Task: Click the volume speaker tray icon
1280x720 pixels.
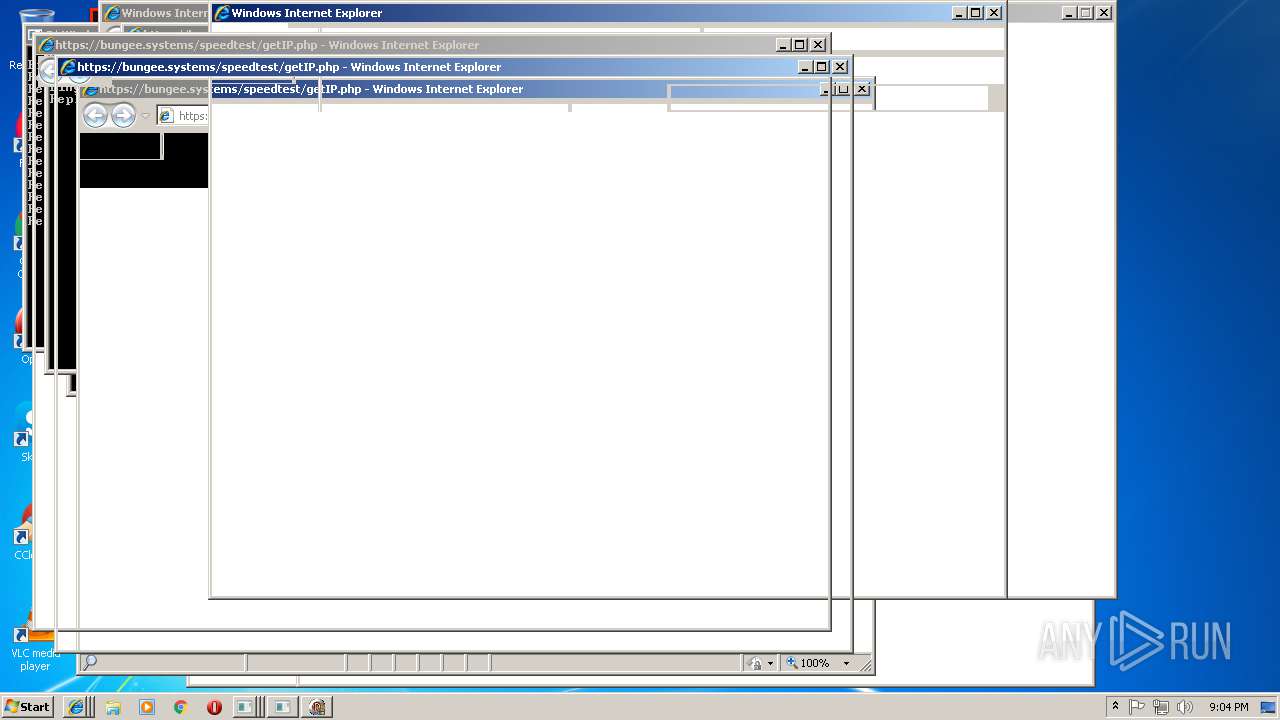Action: click(1185, 707)
